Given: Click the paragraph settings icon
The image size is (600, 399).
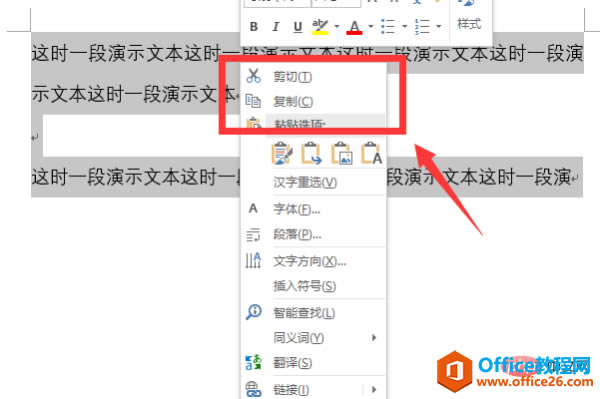Looking at the screenshot, I should pos(253,235).
